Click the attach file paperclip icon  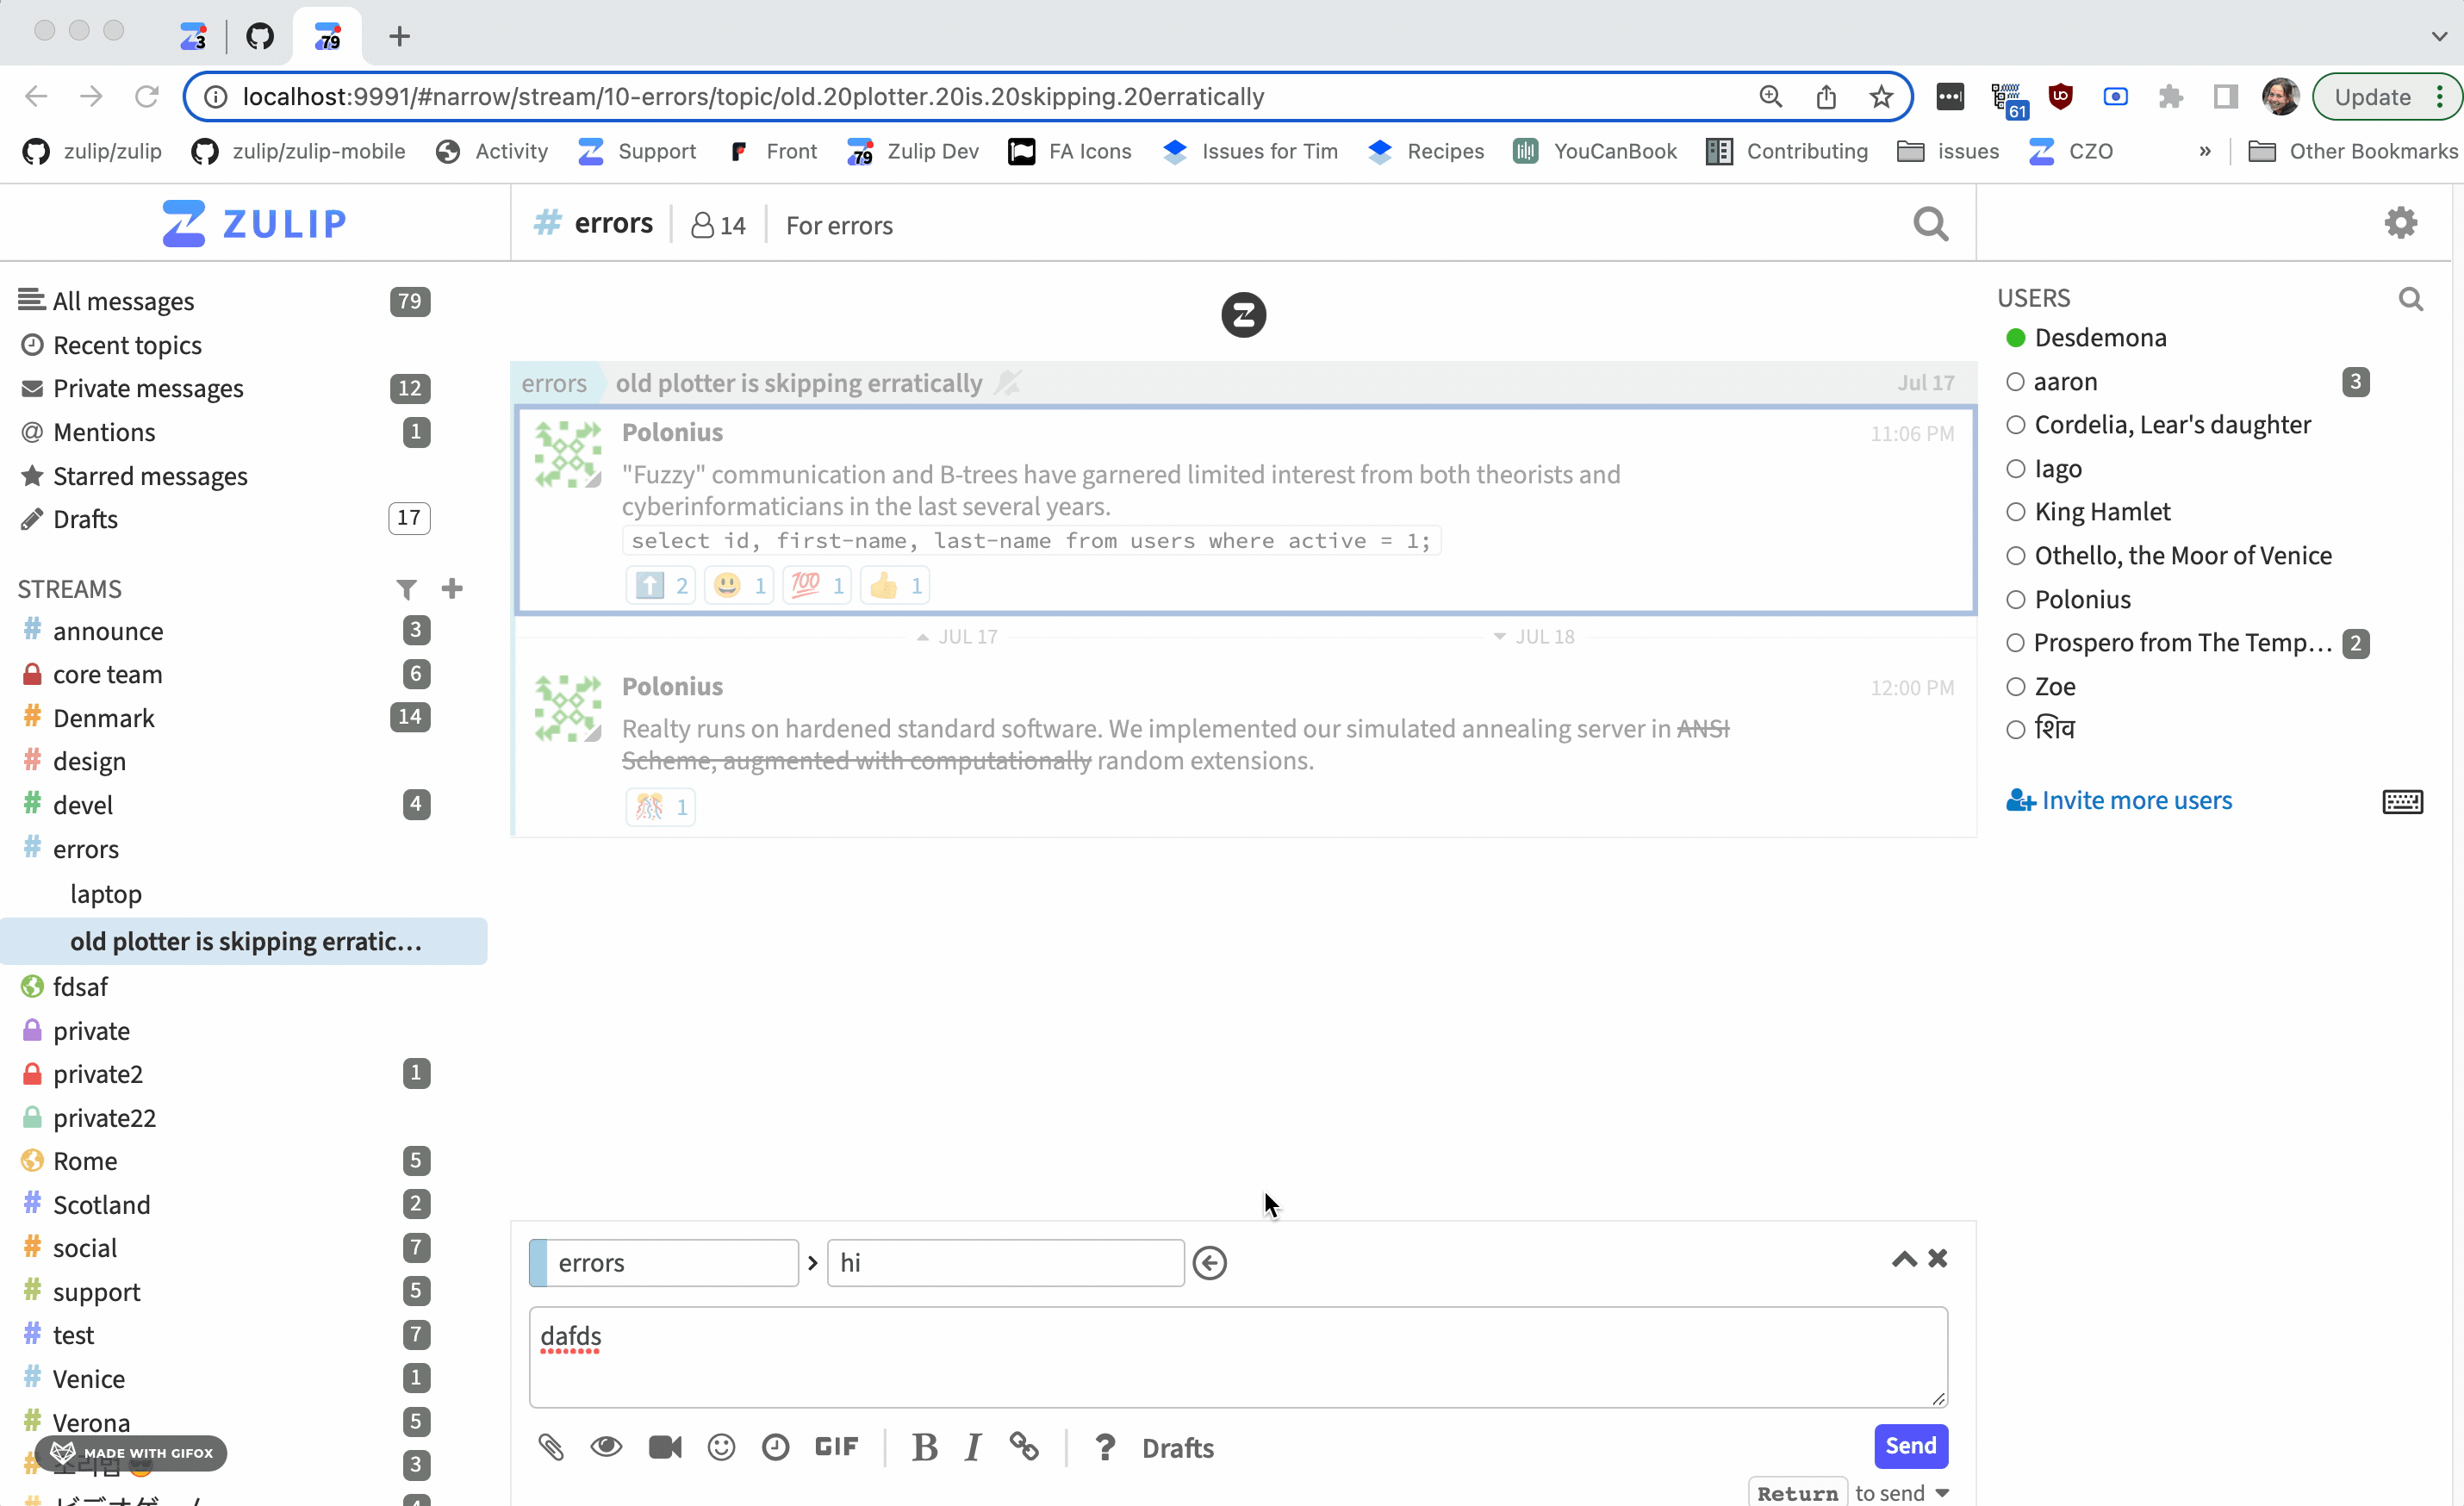coord(551,1447)
